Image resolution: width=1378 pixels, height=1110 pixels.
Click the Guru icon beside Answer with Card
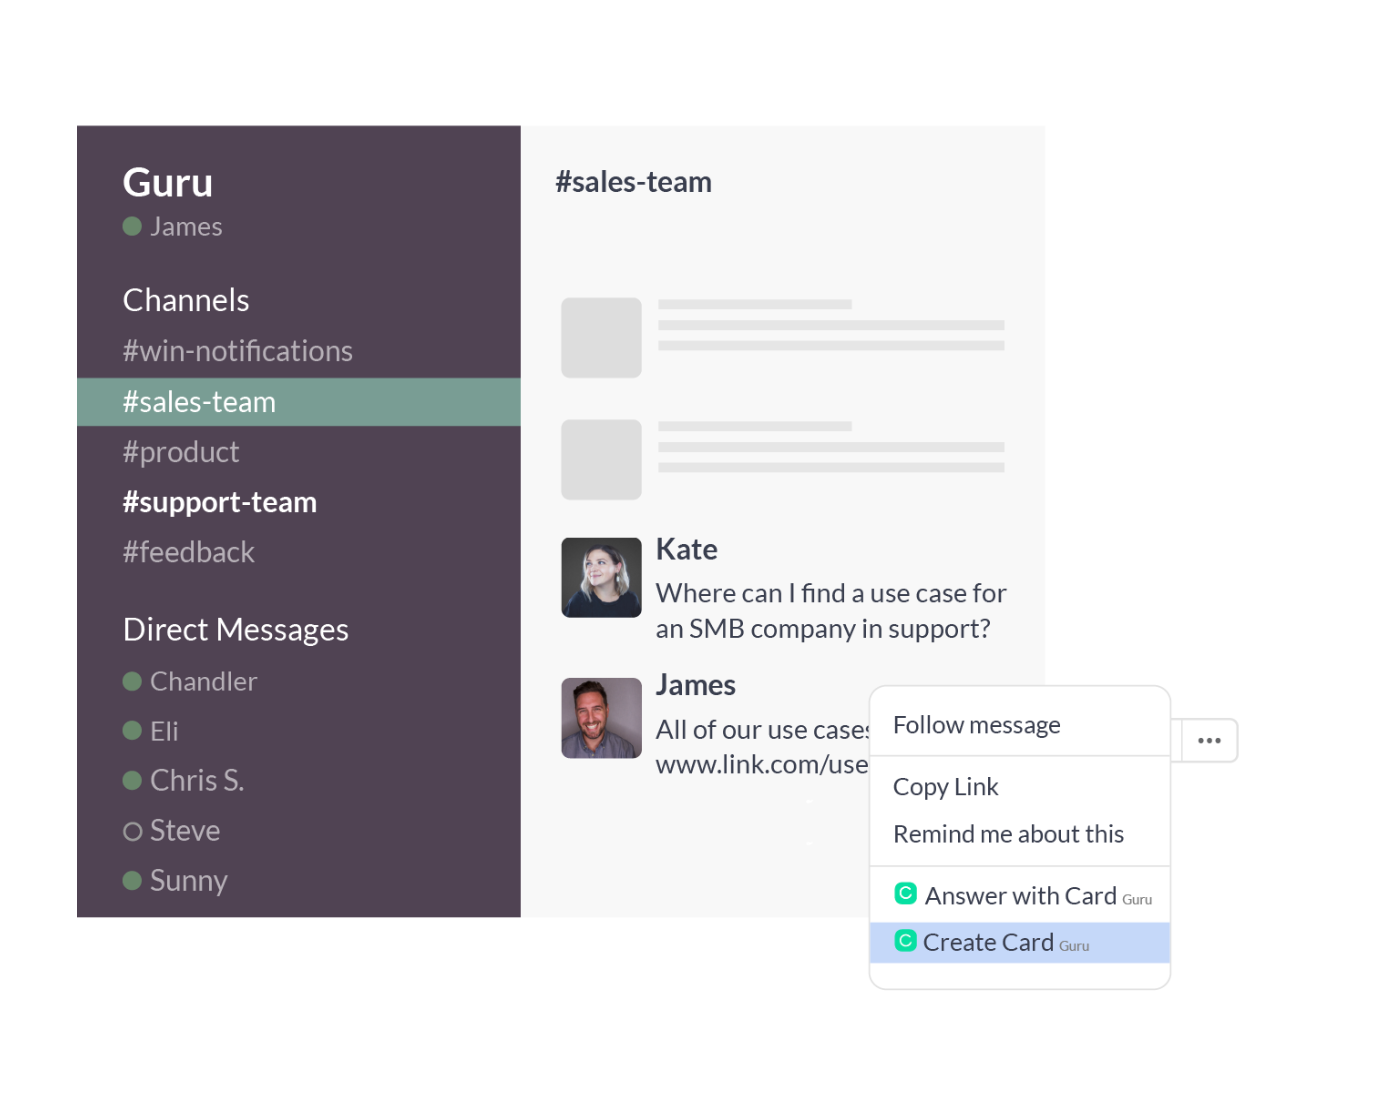click(x=905, y=893)
